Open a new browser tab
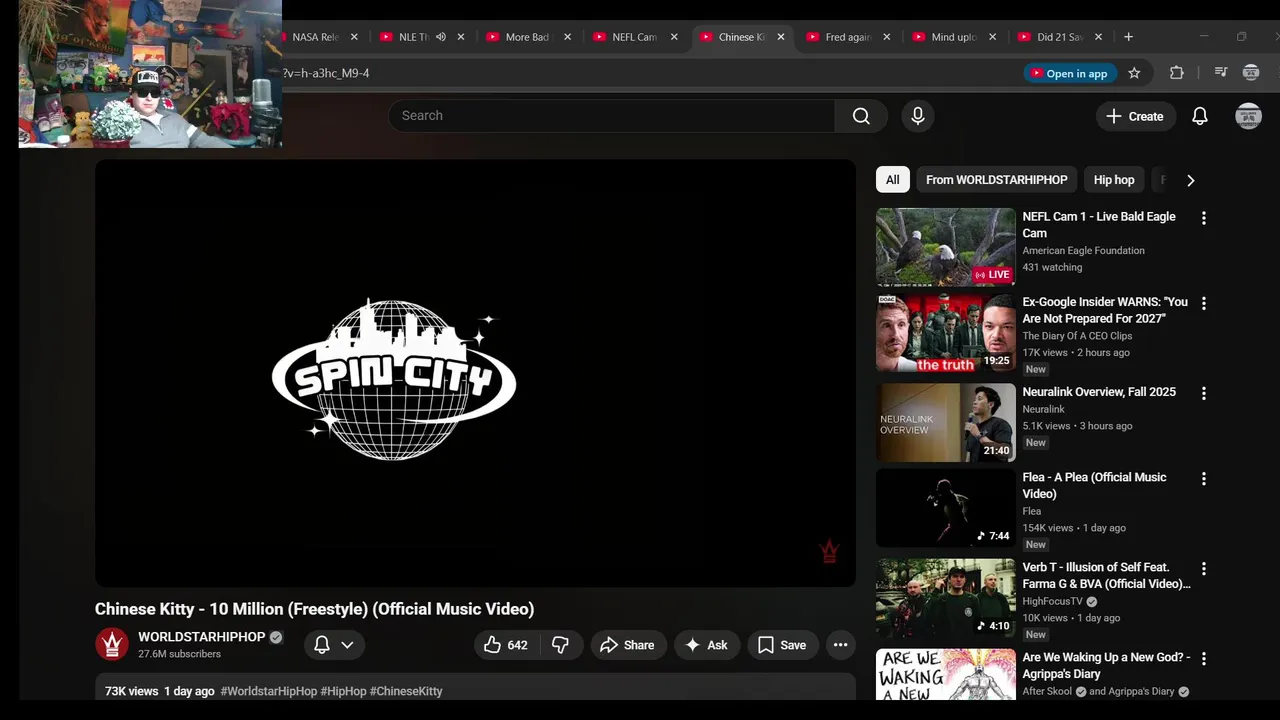The height and width of the screenshot is (720, 1280). coord(1128,37)
